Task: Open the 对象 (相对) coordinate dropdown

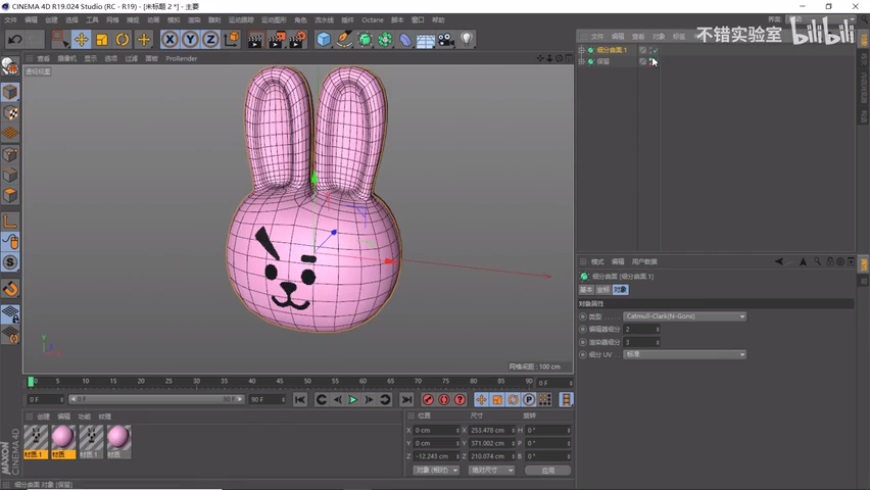Action: pos(437,470)
